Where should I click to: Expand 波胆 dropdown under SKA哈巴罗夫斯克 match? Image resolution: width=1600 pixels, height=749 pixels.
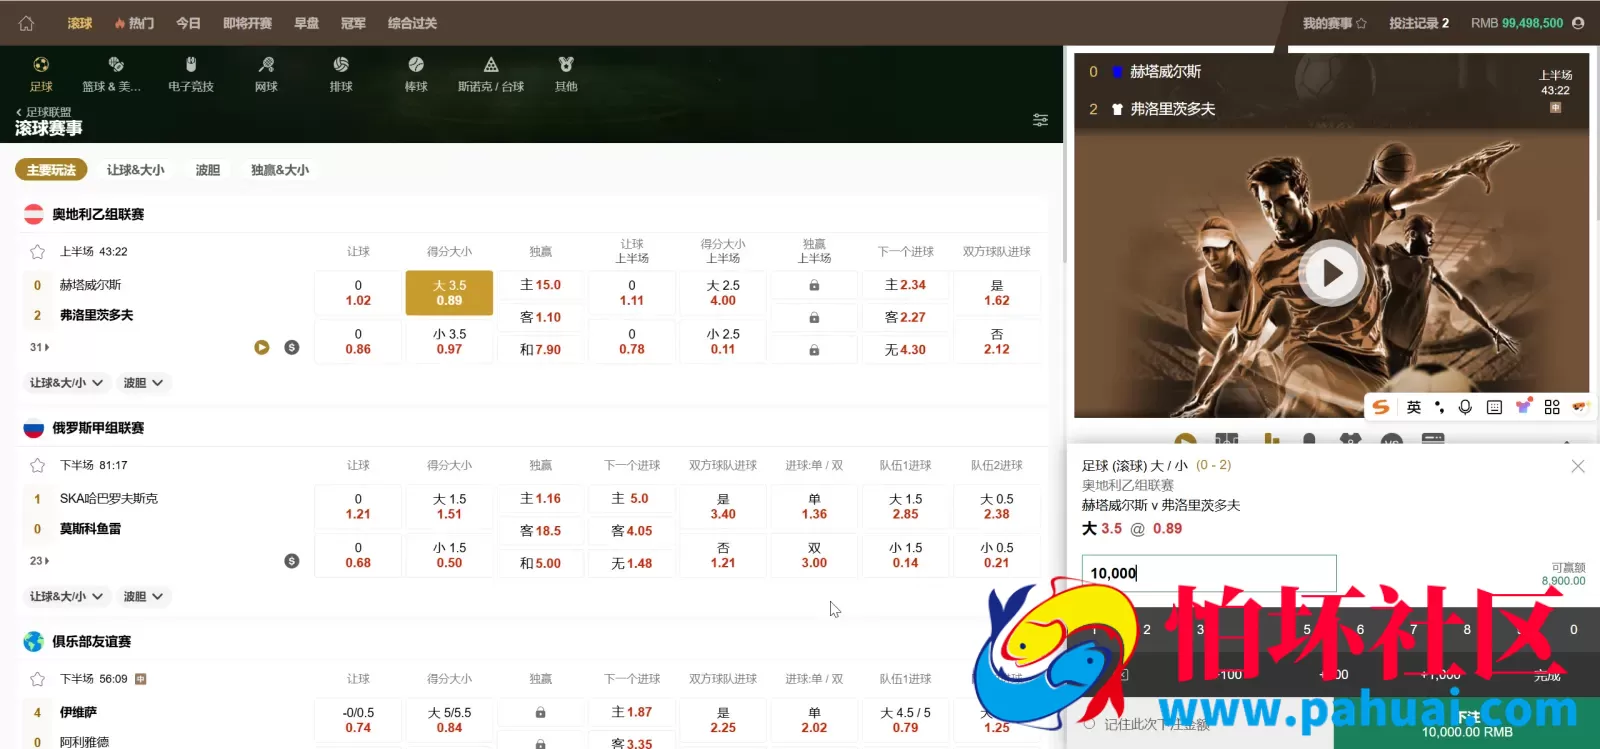click(x=143, y=596)
